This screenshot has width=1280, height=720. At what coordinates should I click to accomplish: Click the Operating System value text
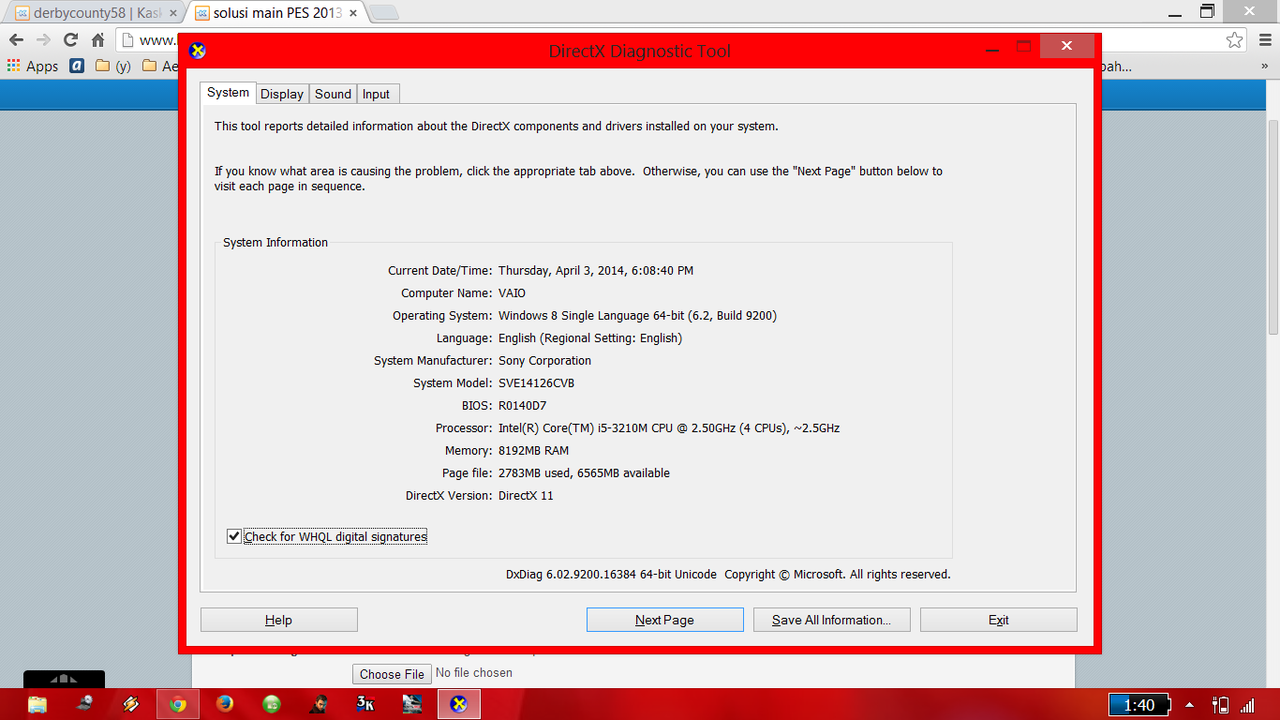637,316
